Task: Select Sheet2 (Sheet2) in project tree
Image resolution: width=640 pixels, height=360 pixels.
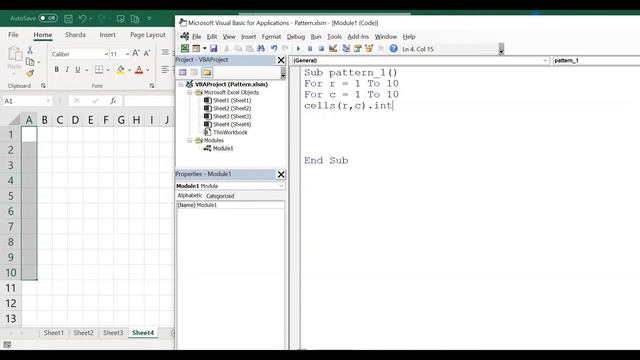Action: point(232,109)
